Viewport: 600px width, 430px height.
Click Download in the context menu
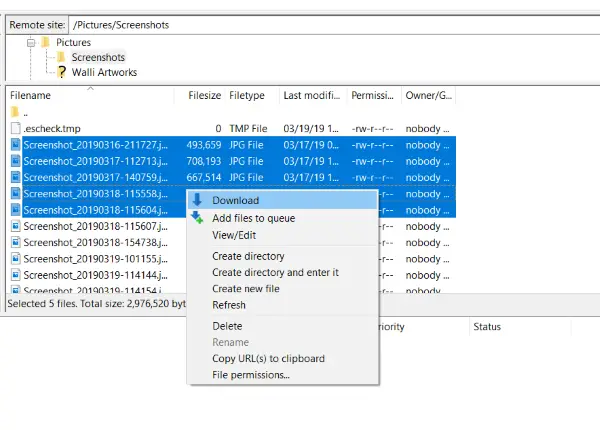(235, 201)
